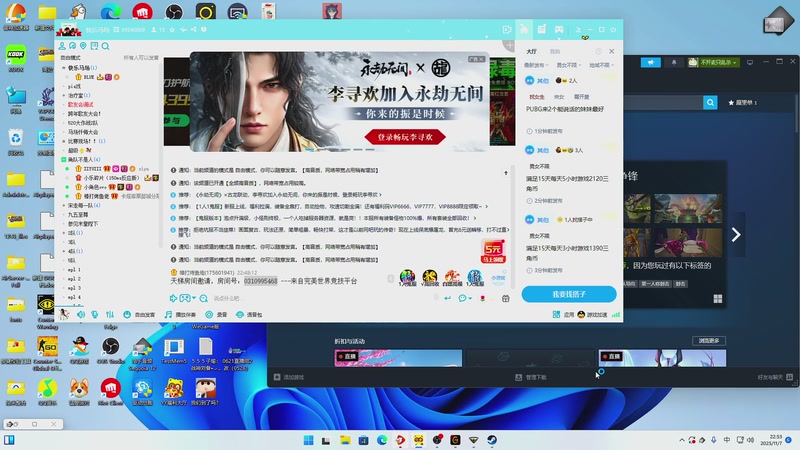Select the 520大作战2队 channel
The width and height of the screenshot is (800, 450).
pyautogui.click(x=83, y=123)
